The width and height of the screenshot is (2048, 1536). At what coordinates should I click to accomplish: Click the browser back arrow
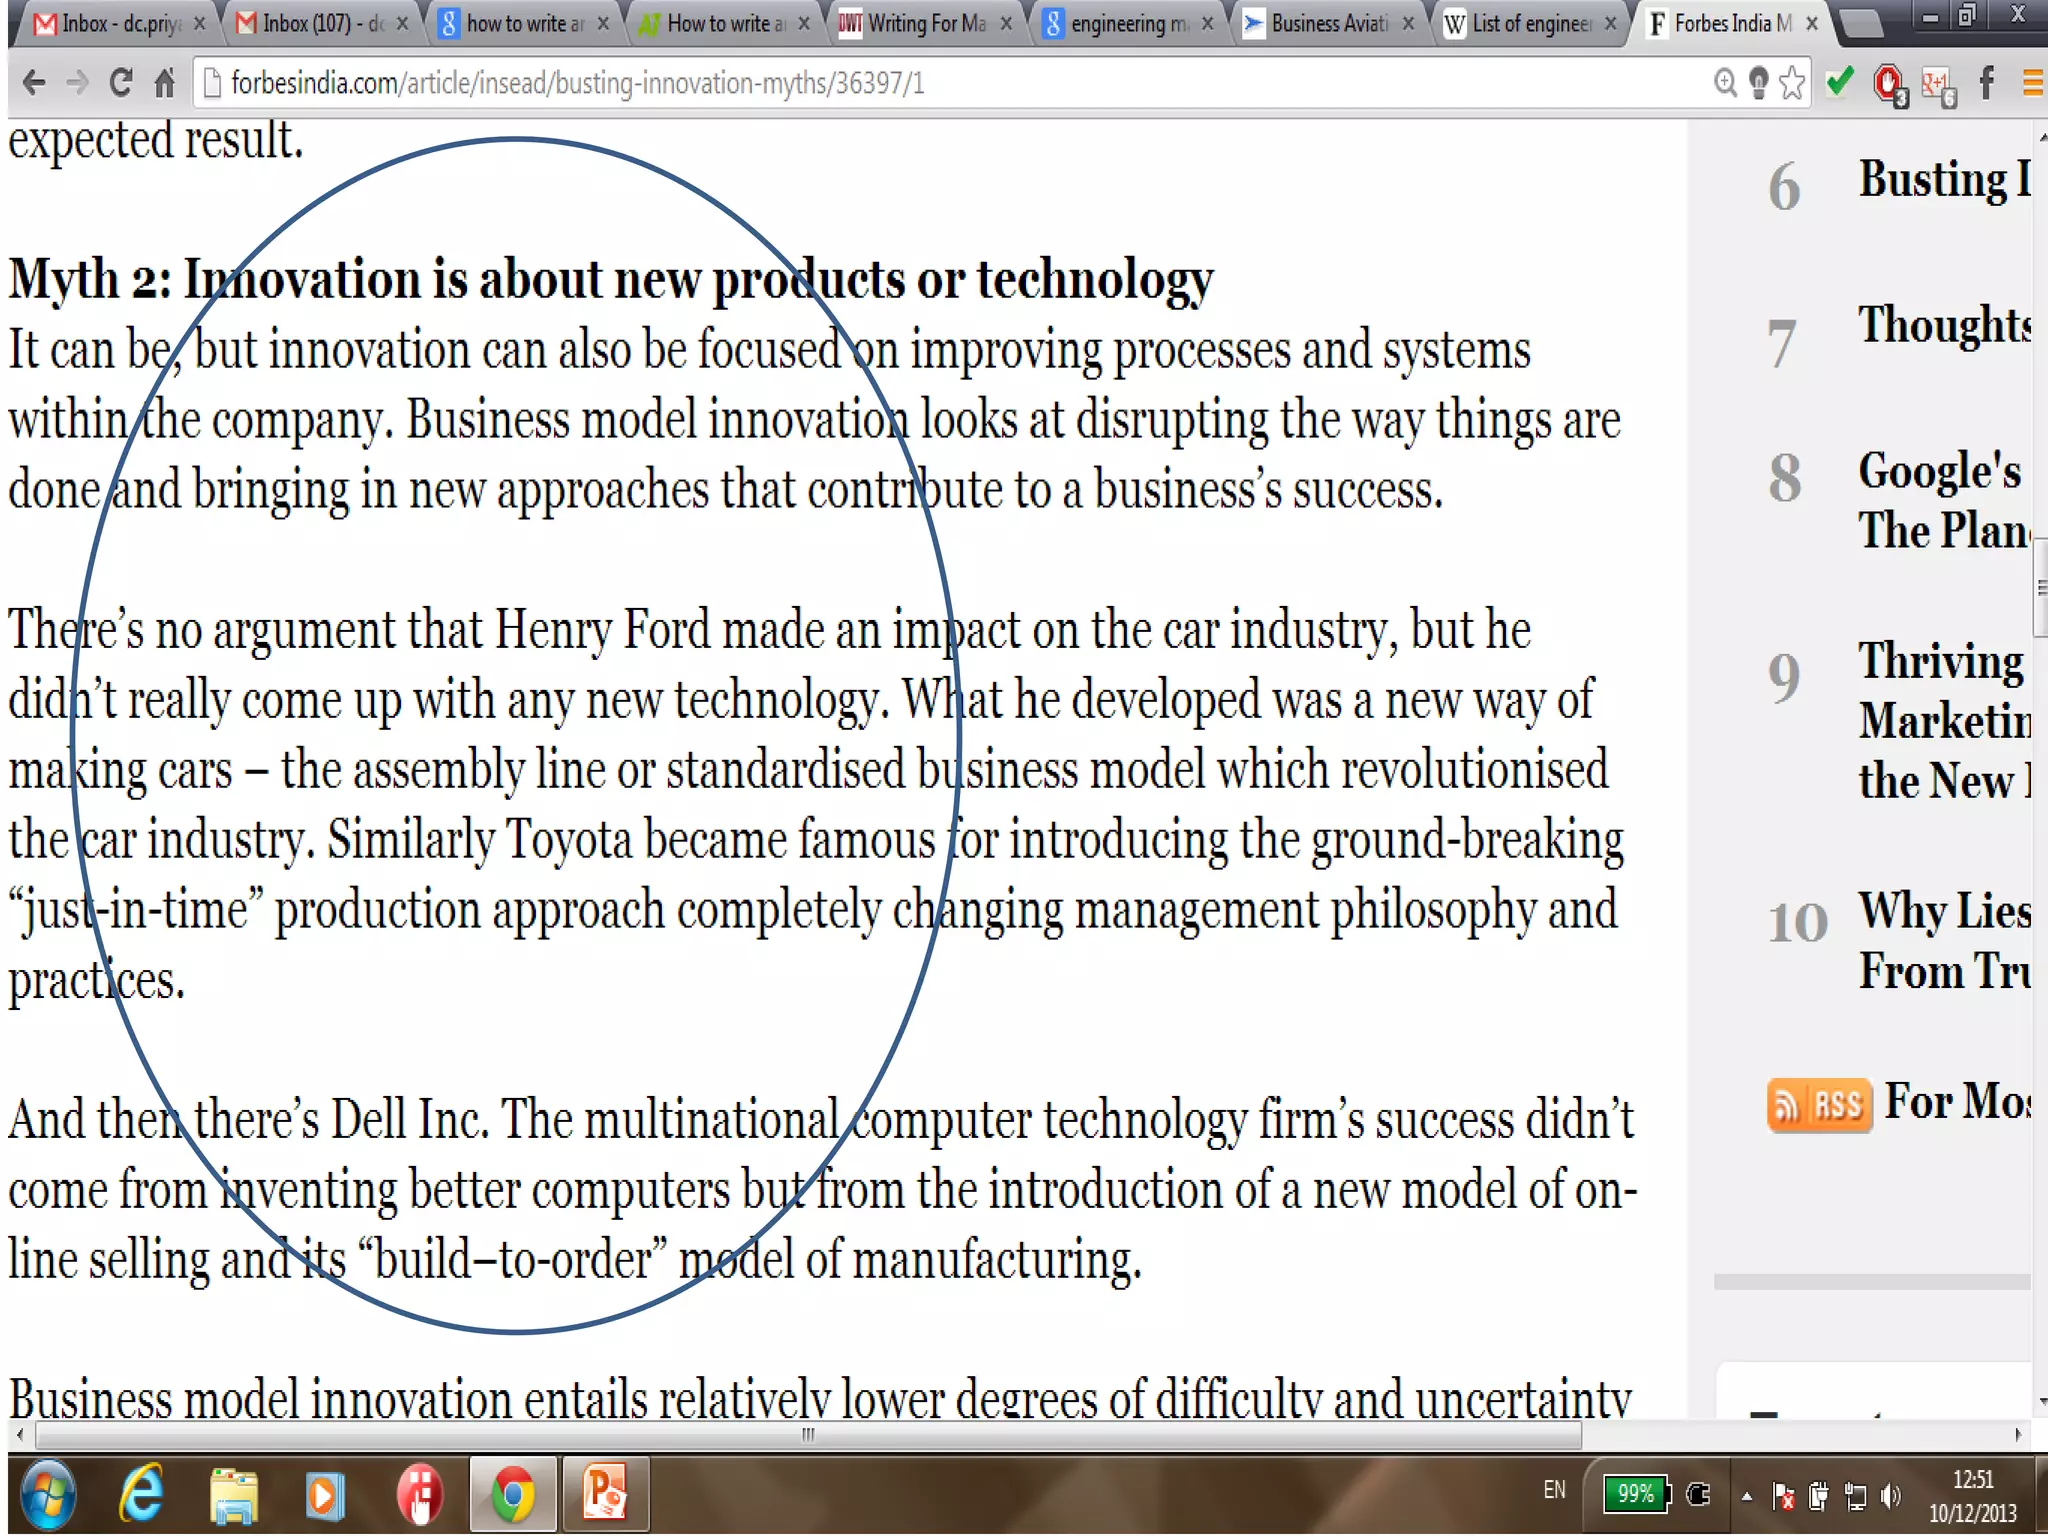click(x=34, y=83)
